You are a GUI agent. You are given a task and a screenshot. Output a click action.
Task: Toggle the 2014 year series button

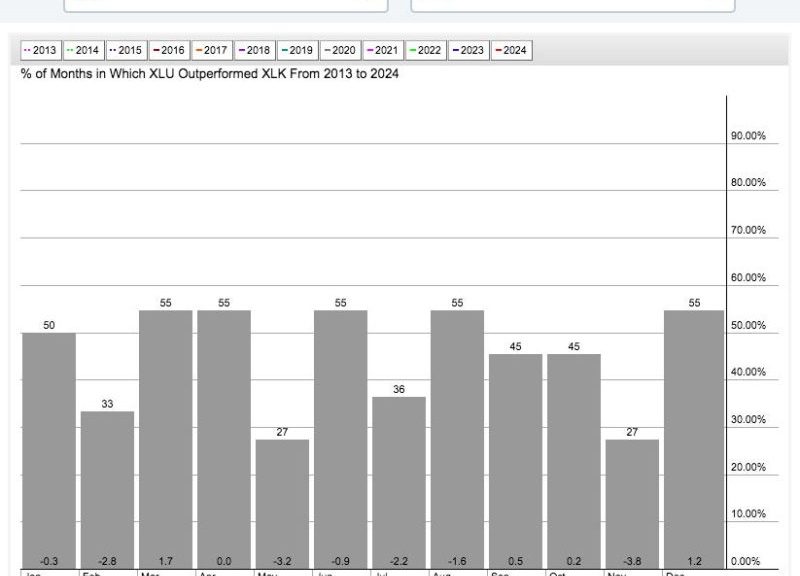[x=84, y=51]
